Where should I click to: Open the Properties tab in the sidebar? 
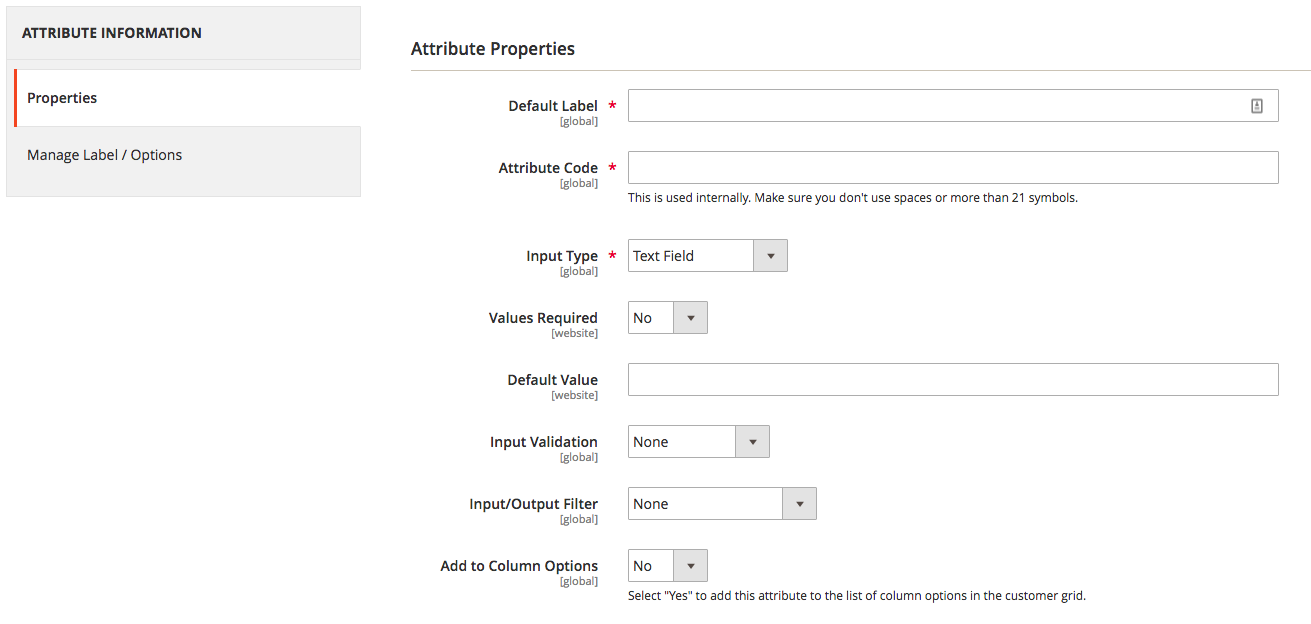(x=62, y=98)
